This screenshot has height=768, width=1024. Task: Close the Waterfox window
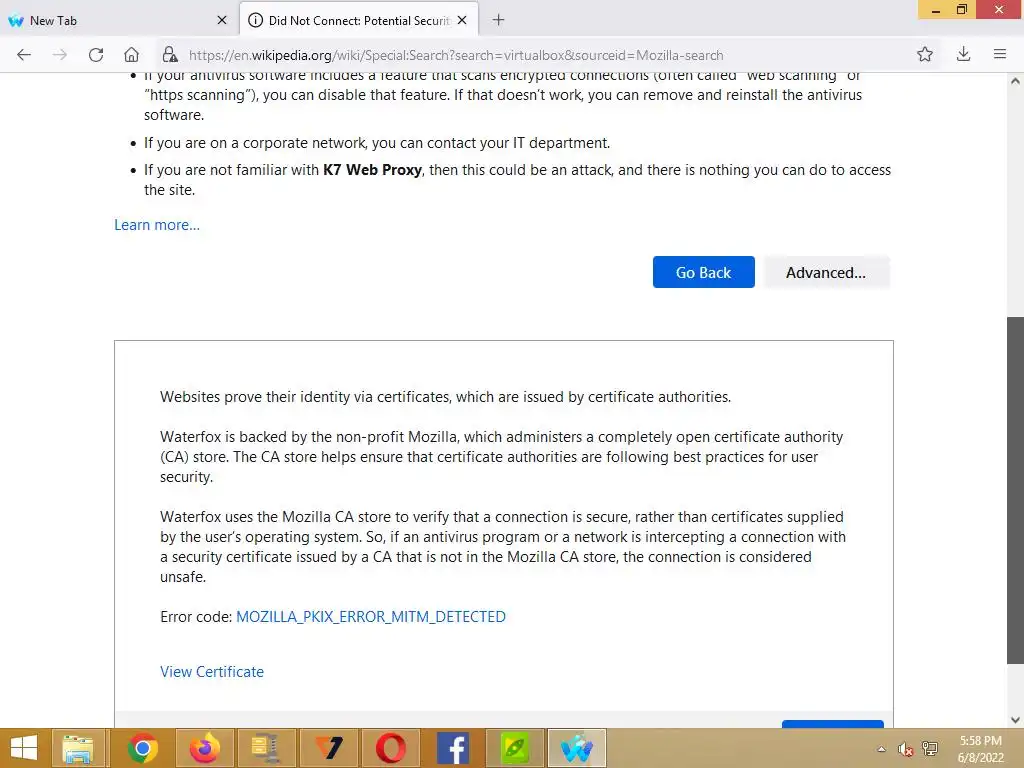coord(999,10)
